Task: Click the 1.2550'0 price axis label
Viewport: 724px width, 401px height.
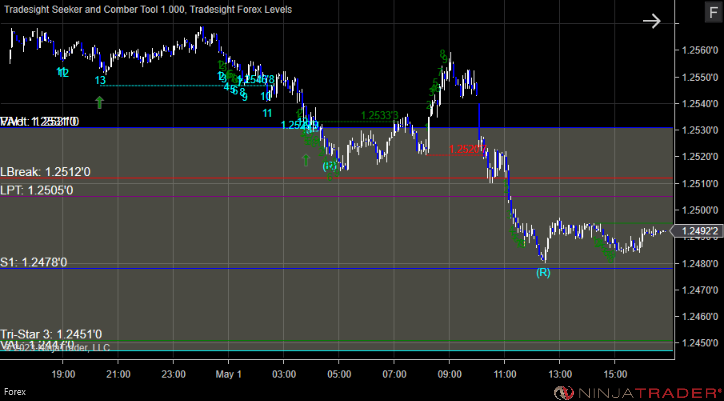Action: [700, 77]
